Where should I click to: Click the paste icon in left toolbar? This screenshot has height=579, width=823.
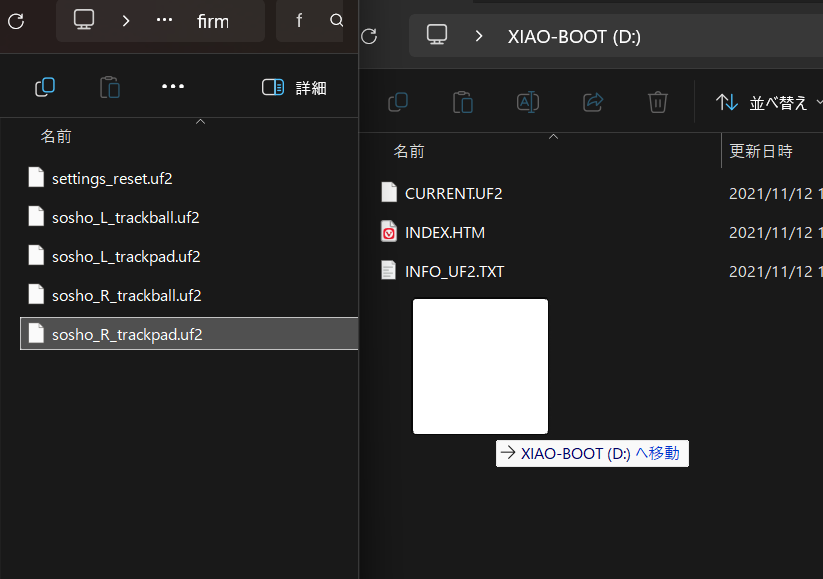coord(110,87)
